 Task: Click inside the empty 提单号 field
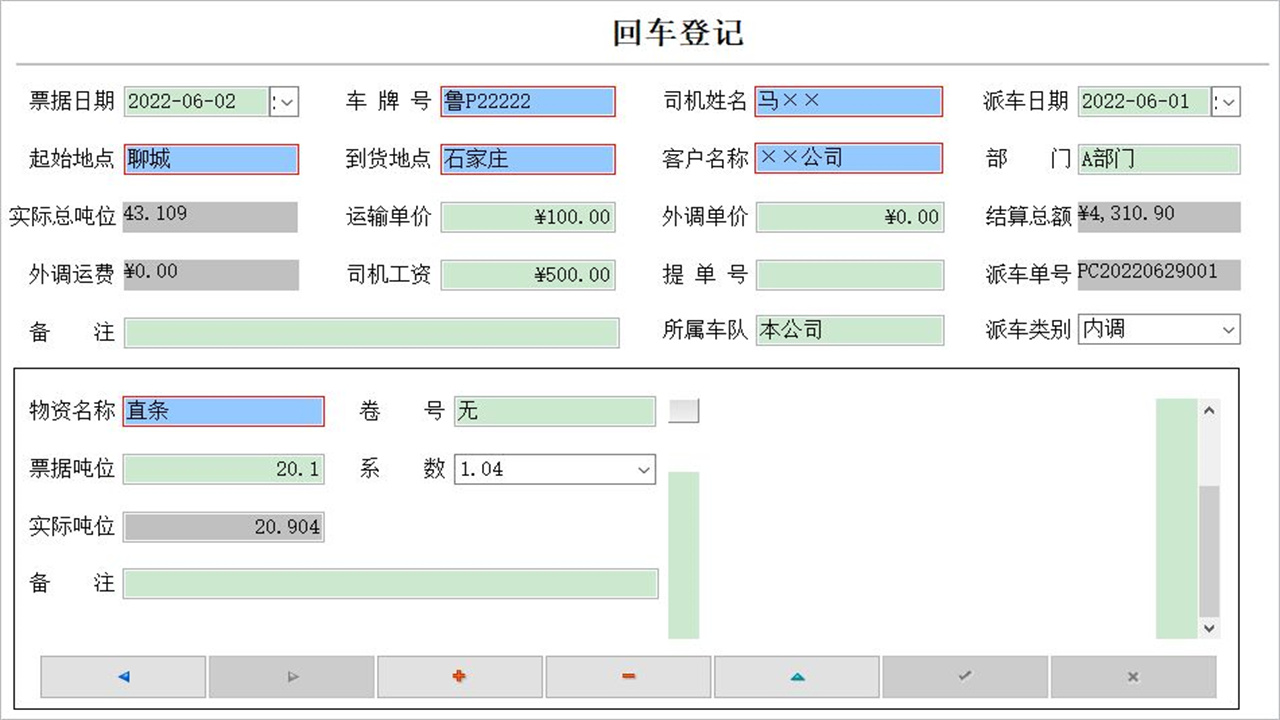point(848,275)
